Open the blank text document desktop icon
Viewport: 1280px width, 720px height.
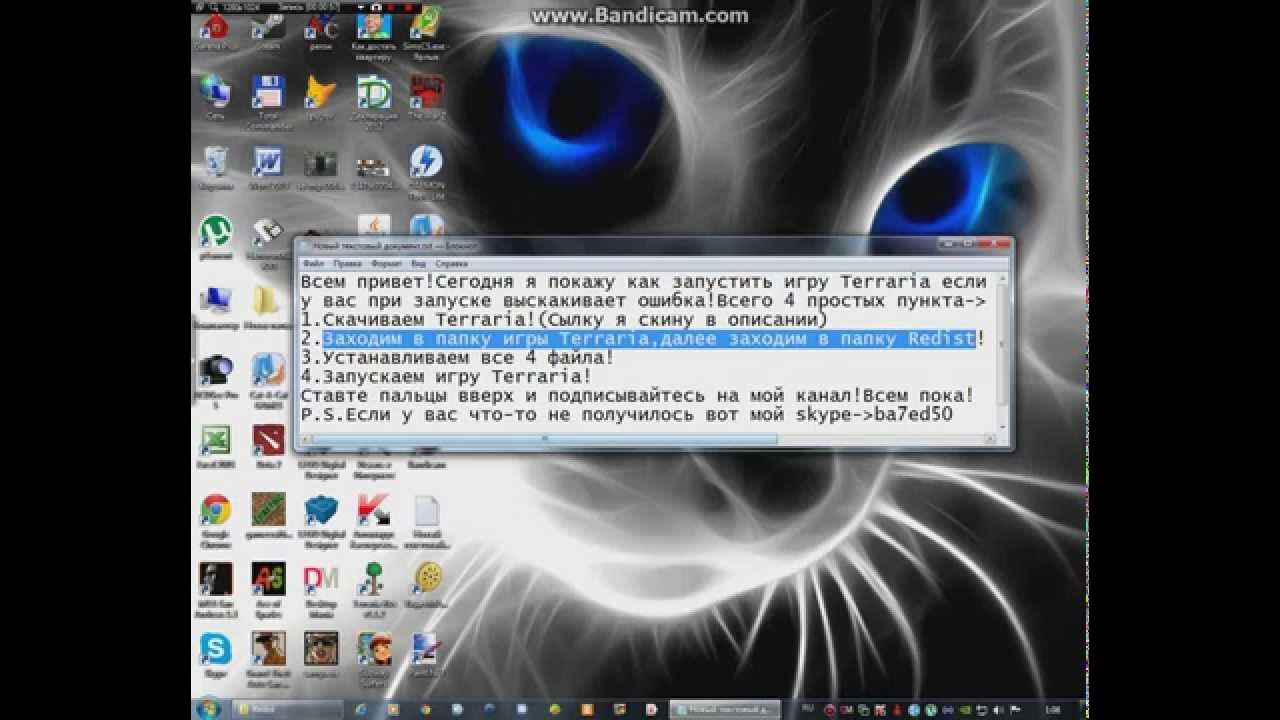click(x=427, y=510)
